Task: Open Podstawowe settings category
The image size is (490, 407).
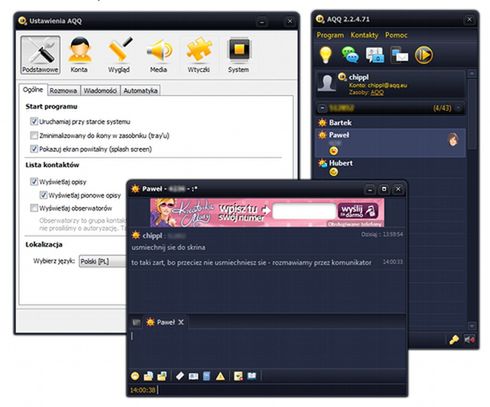Action: [40, 55]
